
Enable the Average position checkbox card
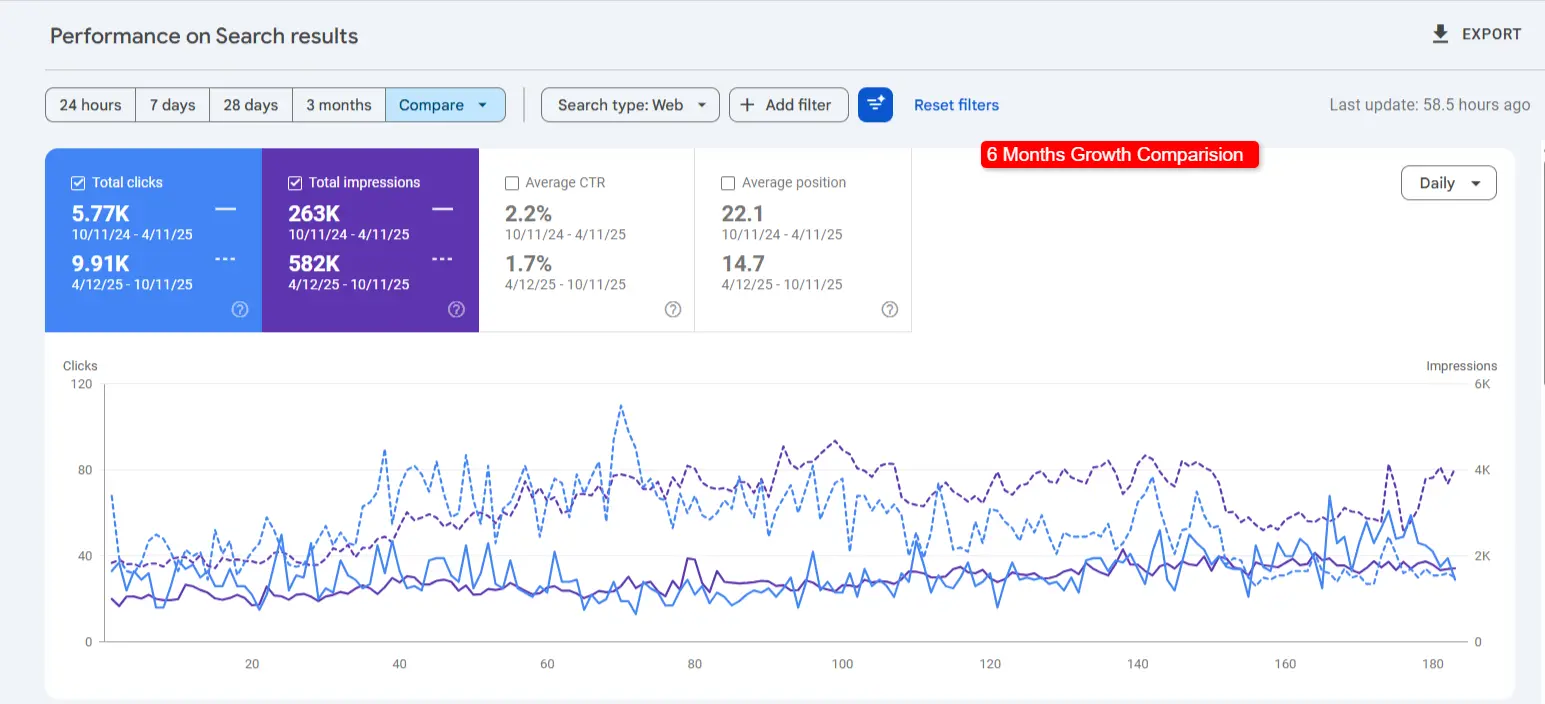[802, 240]
